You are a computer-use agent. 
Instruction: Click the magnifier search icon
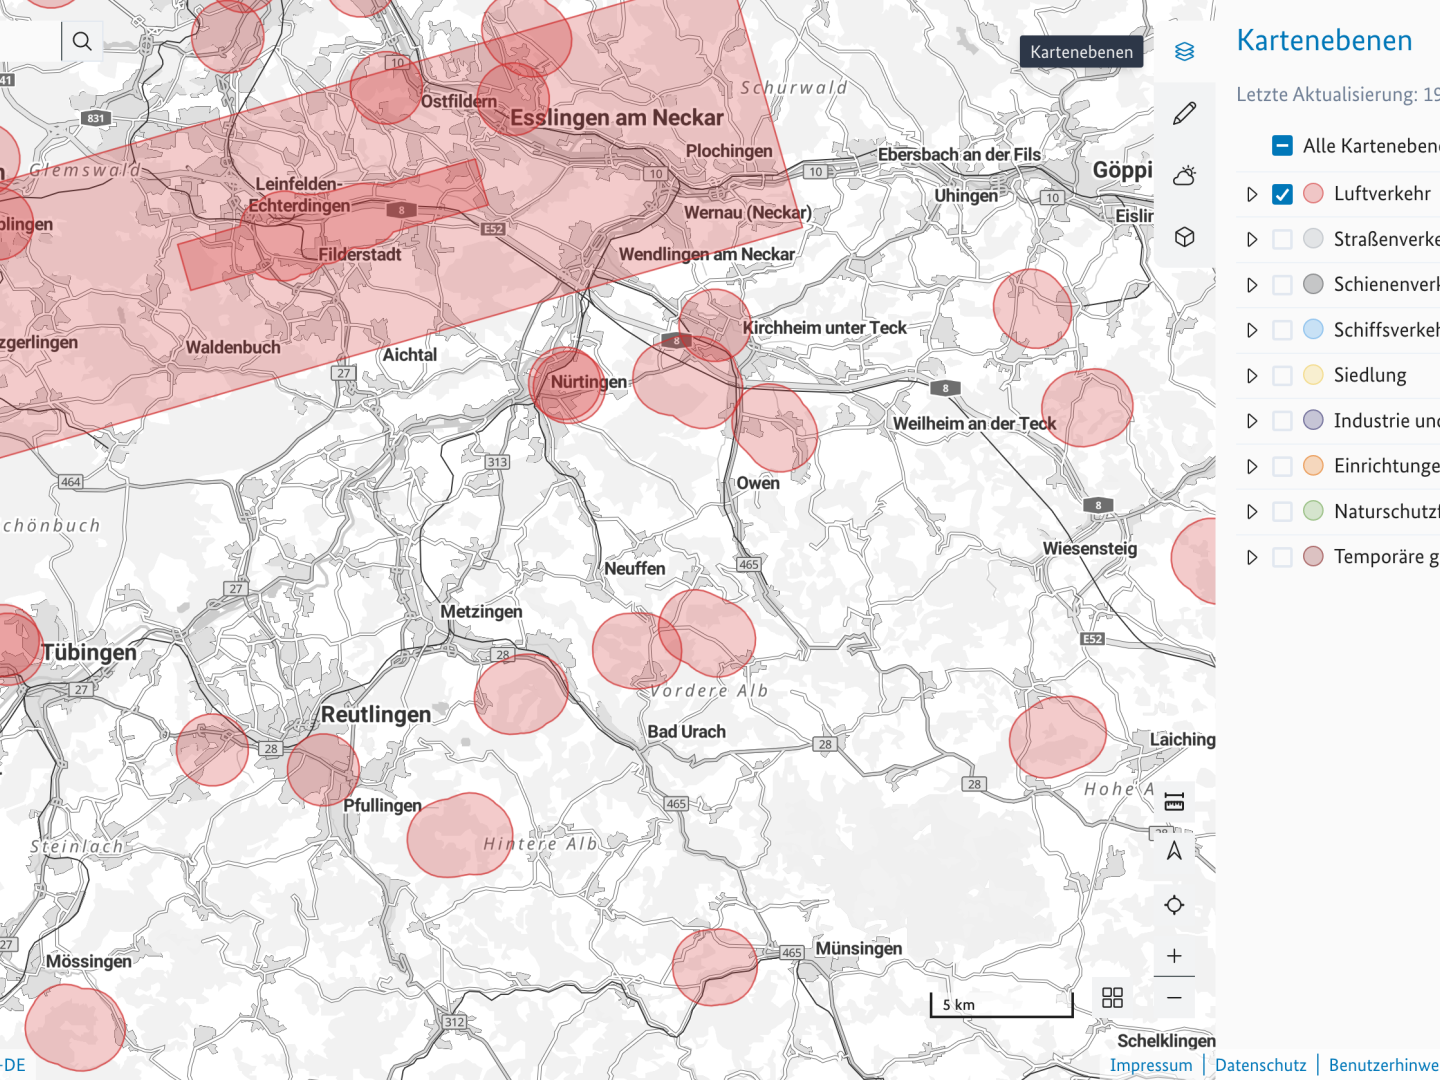[82, 41]
